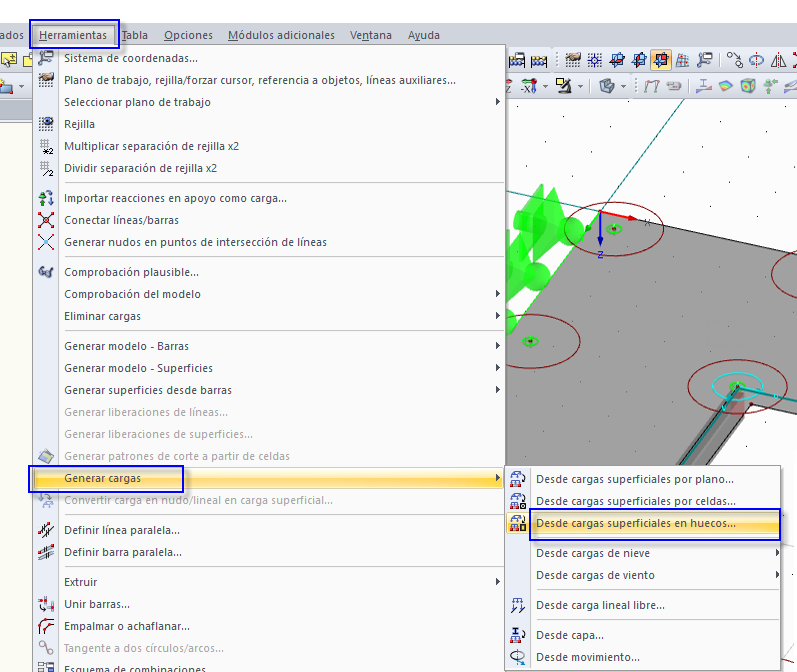Click the join members icon
This screenshot has width=797, height=672.
click(x=46, y=604)
